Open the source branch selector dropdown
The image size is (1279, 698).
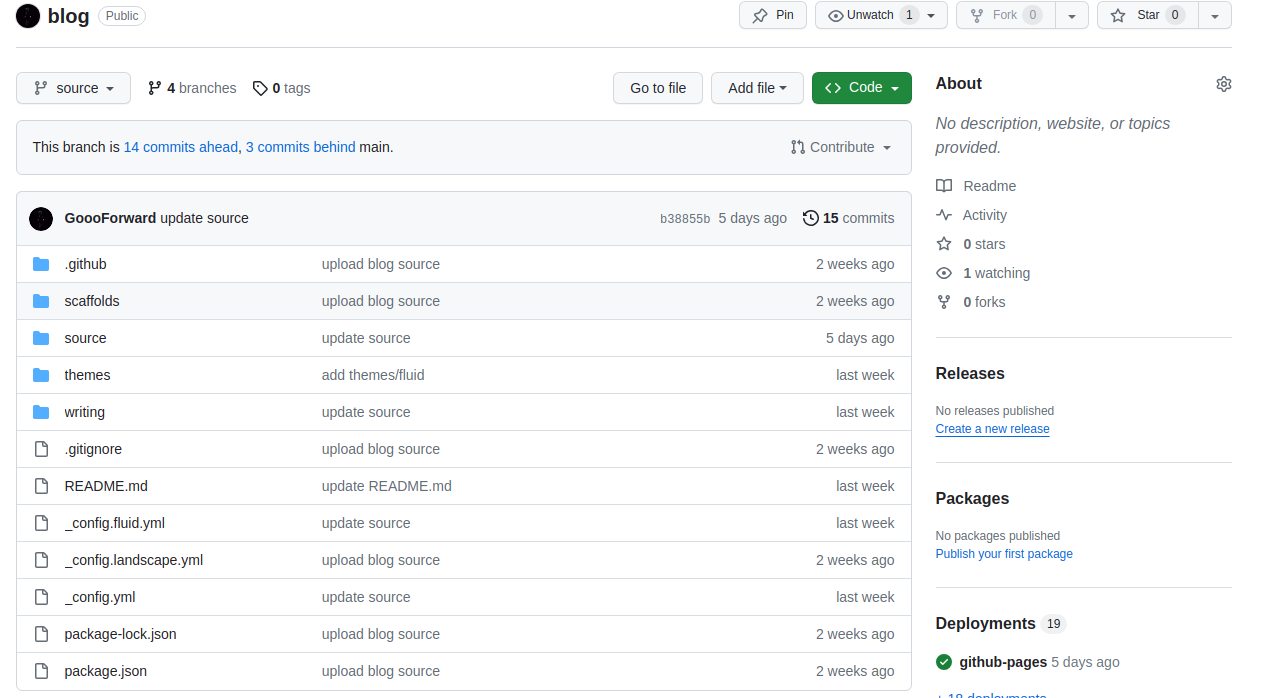[x=73, y=88]
